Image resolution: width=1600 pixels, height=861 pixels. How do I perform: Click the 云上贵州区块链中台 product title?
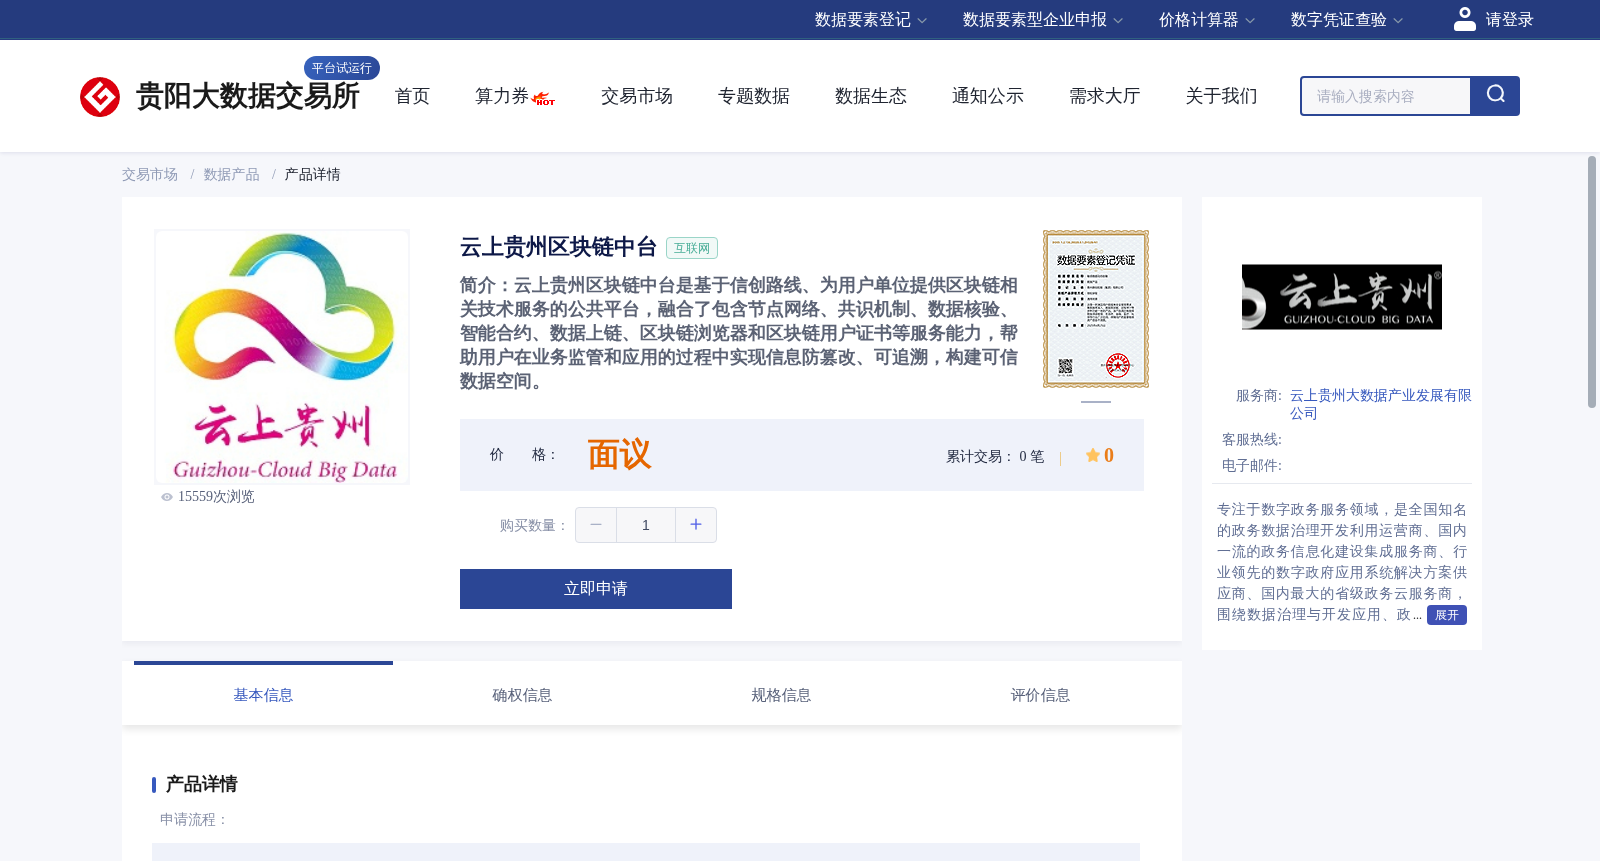pos(558,247)
